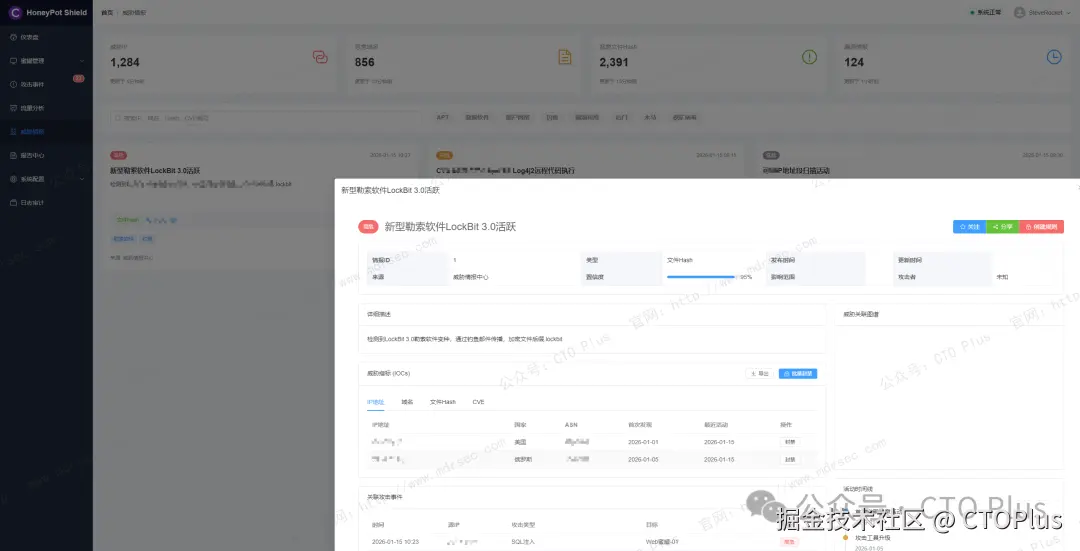Click the 2026-01-01 first-seen cell
This screenshot has width=1080, height=551.
coord(643,442)
